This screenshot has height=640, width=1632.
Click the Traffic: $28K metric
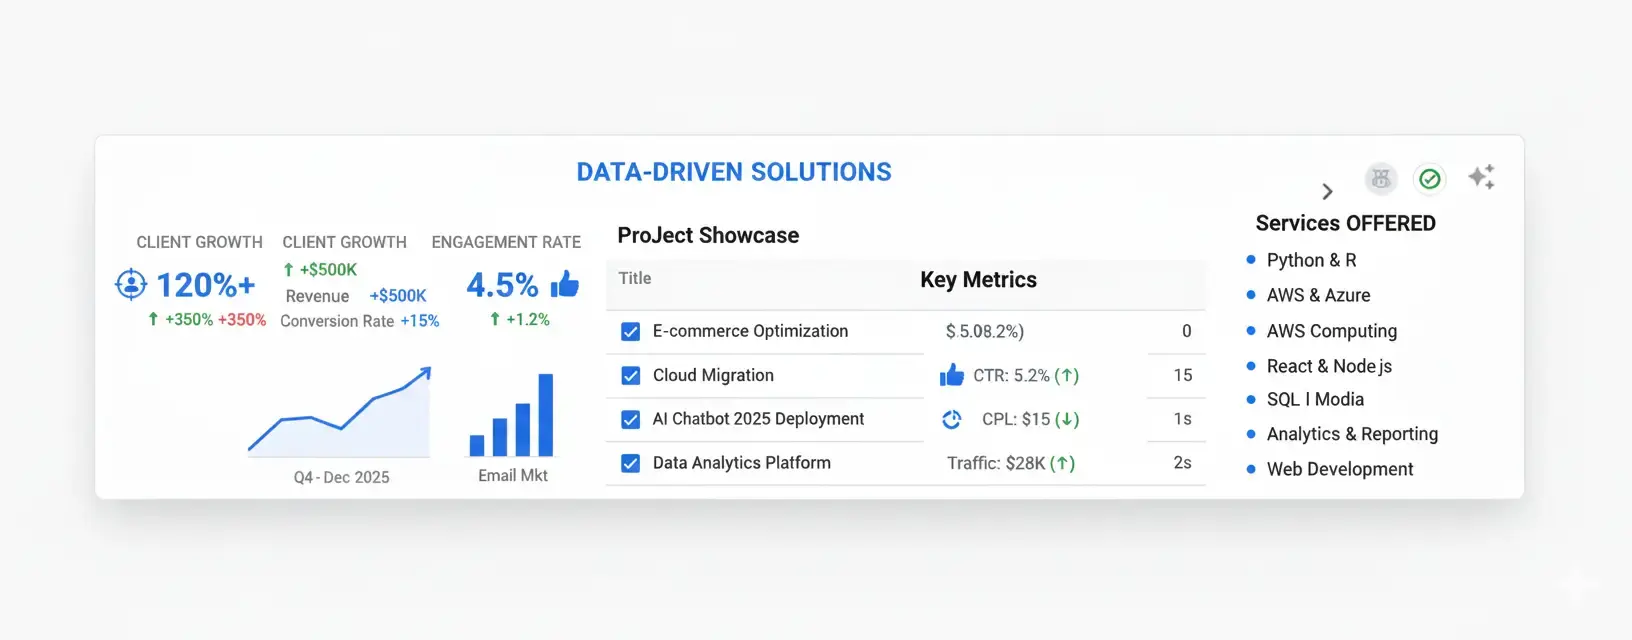tap(1011, 464)
